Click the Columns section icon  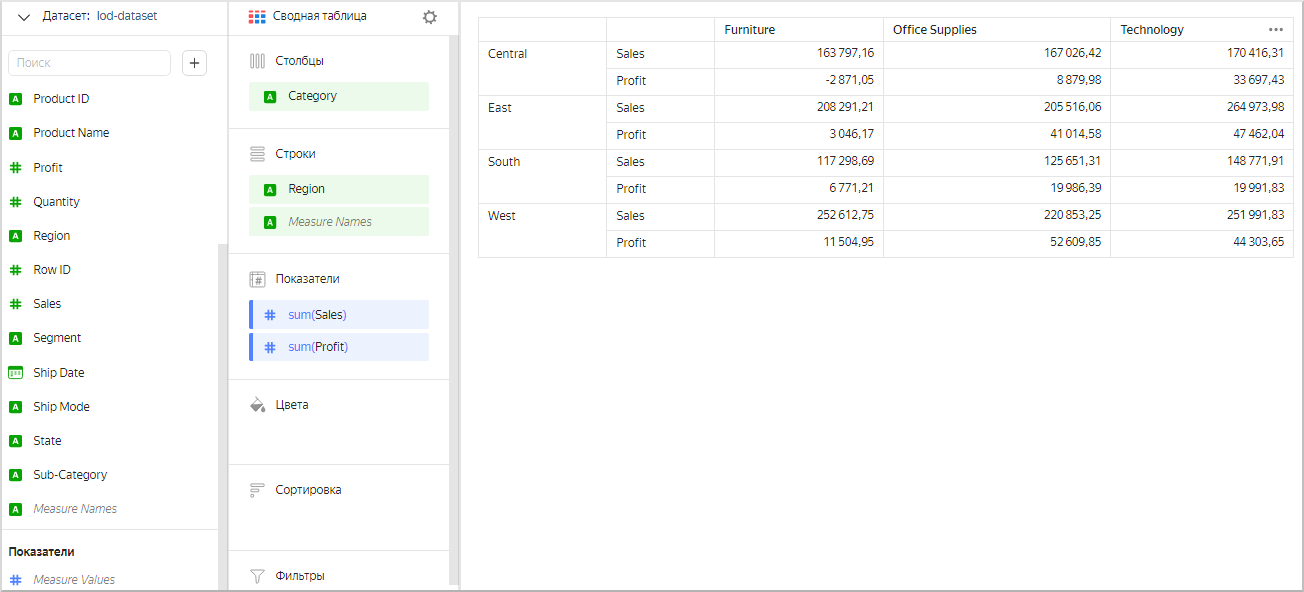pos(257,61)
